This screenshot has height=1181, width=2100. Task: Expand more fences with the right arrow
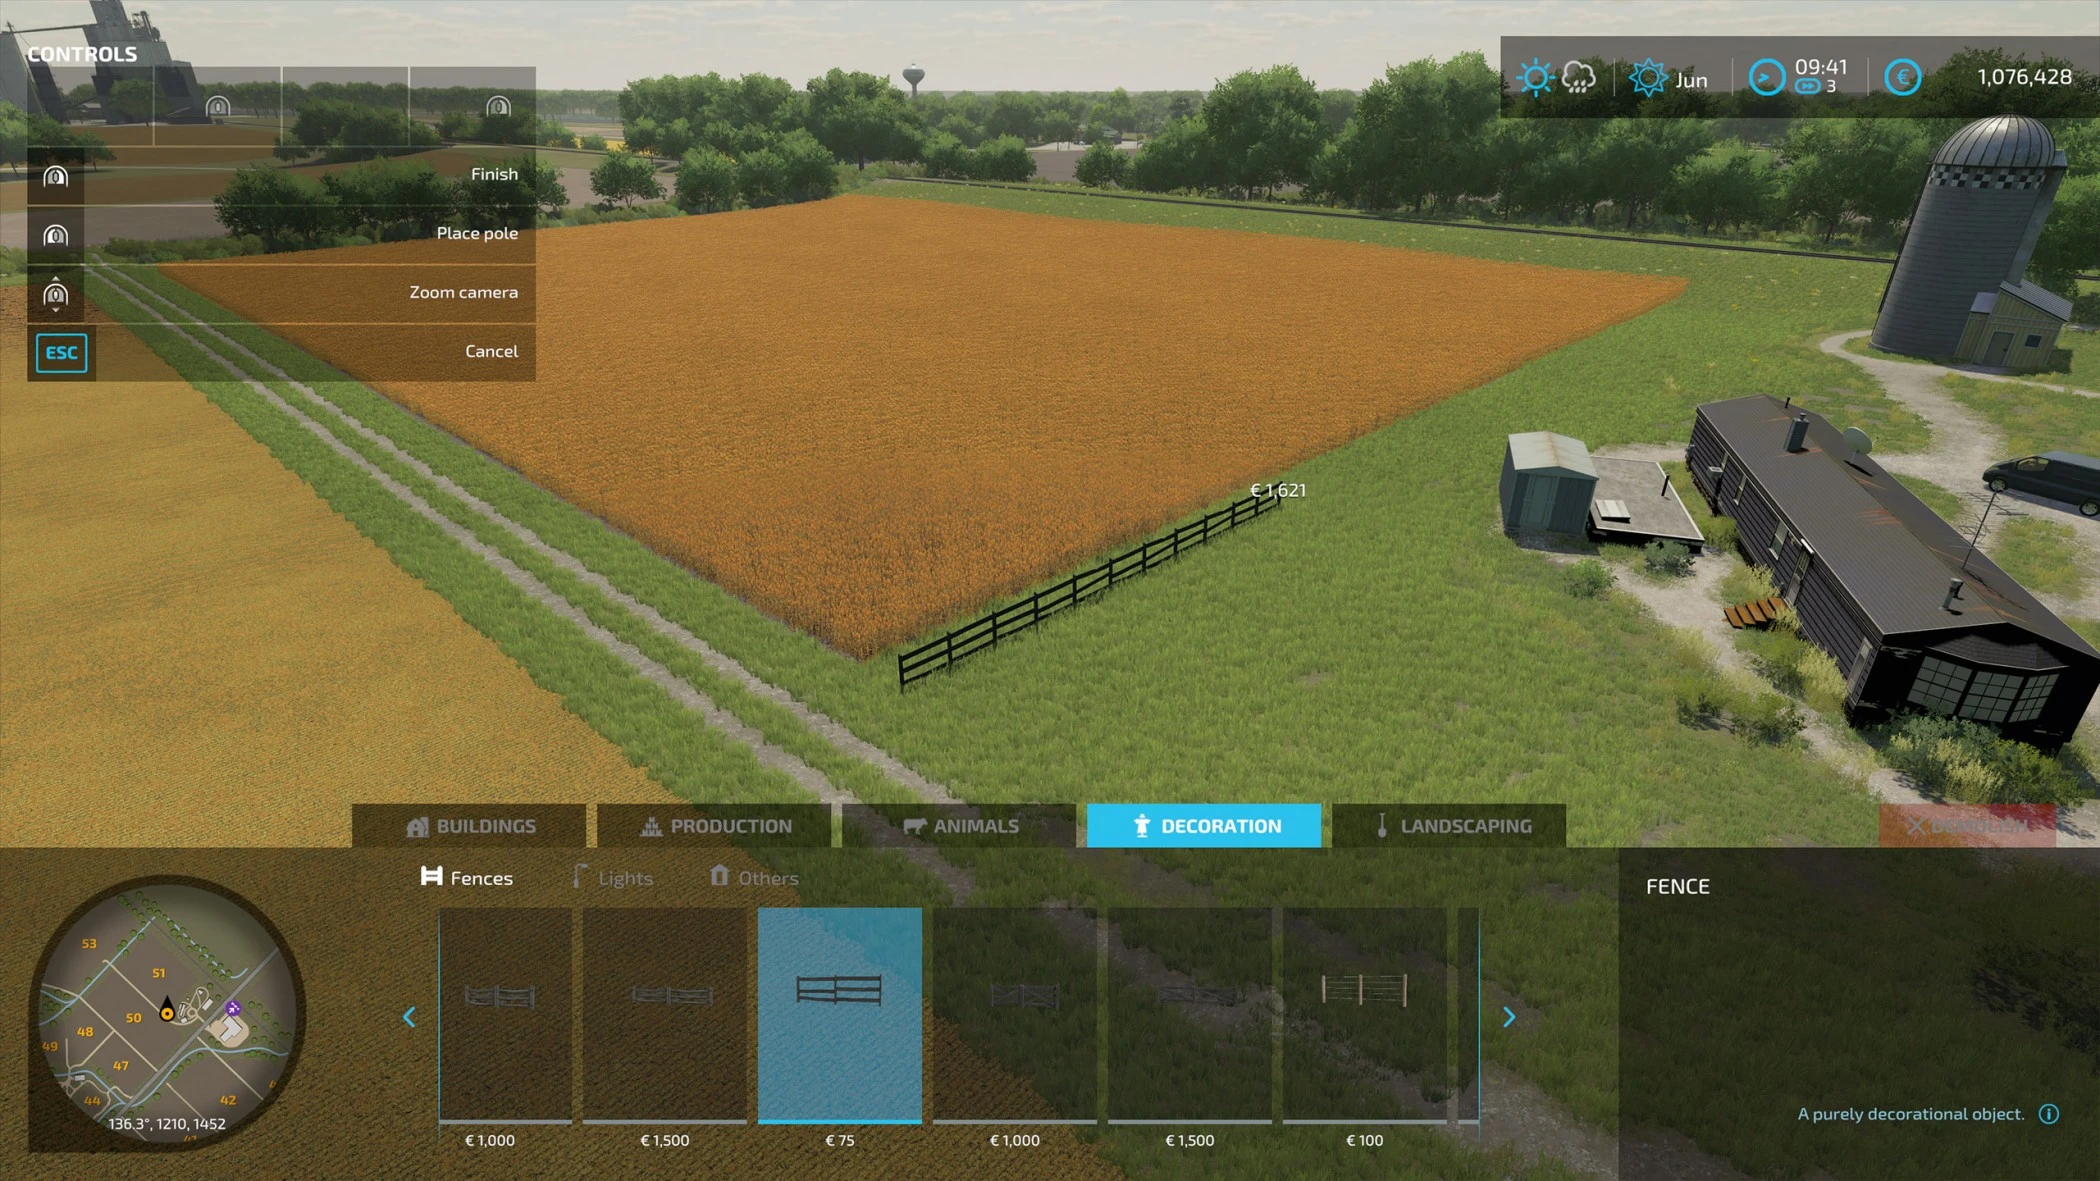(1510, 1017)
